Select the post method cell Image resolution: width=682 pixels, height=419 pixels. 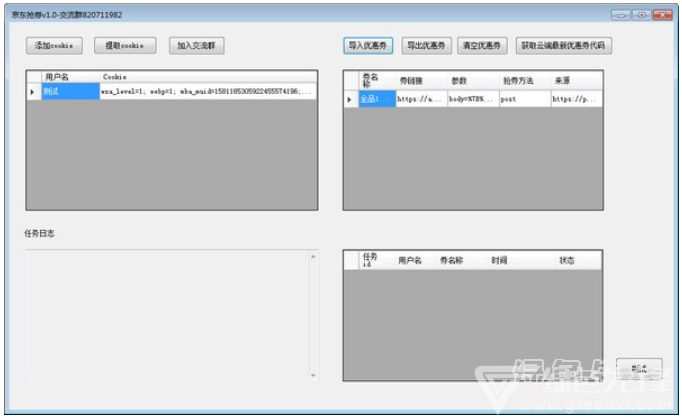pos(525,99)
